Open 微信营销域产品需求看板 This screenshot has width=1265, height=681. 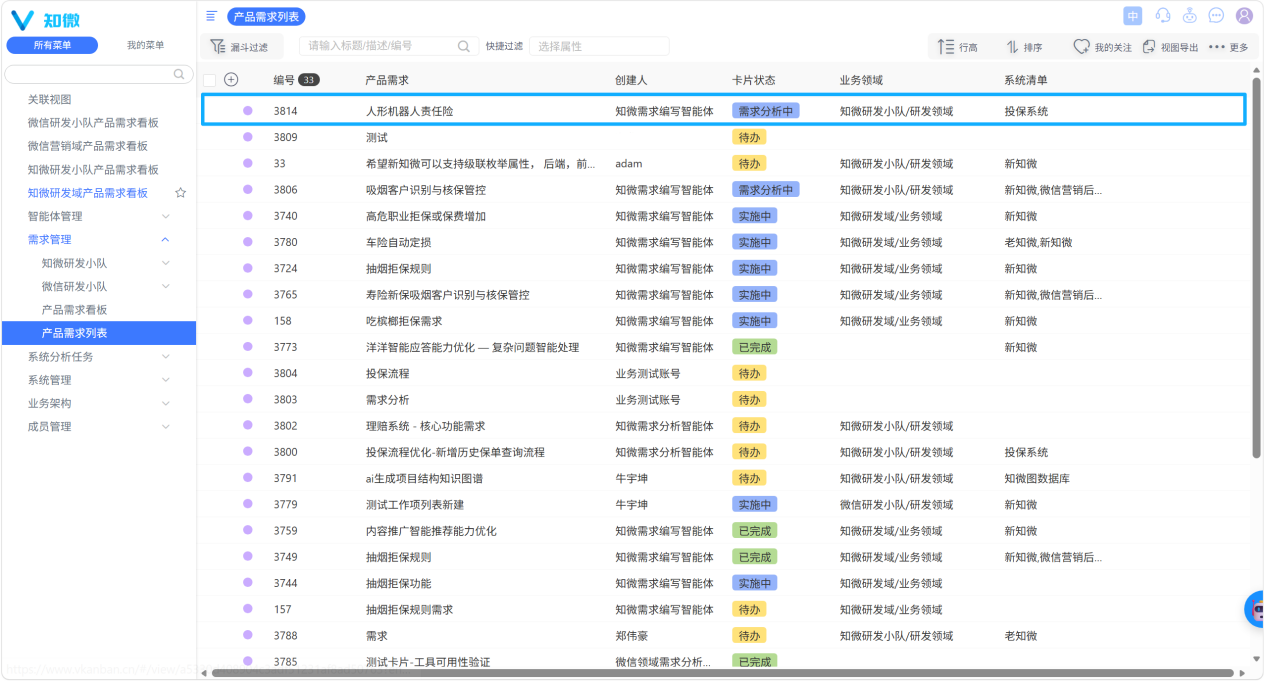[x=88, y=146]
